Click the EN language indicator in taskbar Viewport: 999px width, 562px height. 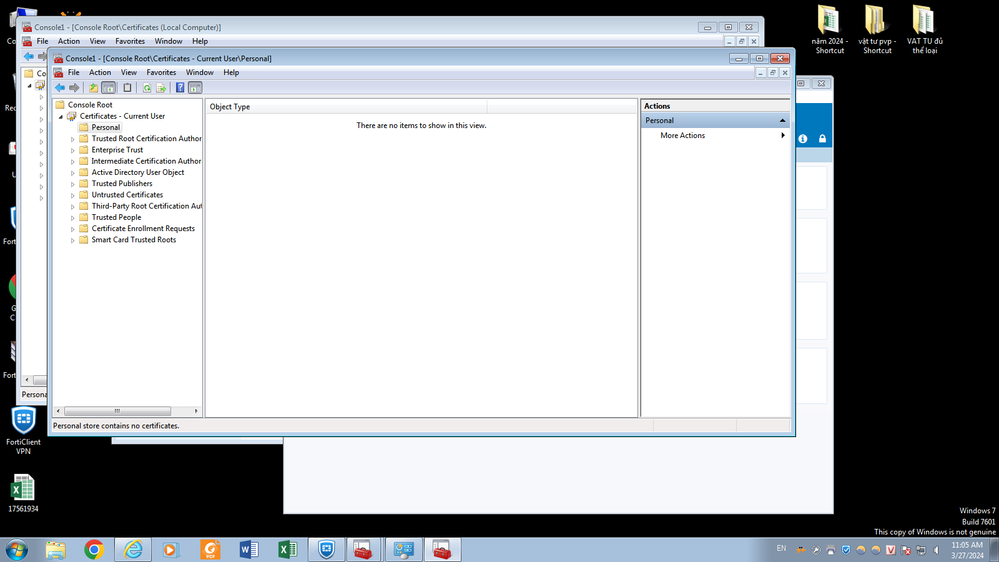pyautogui.click(x=781, y=549)
